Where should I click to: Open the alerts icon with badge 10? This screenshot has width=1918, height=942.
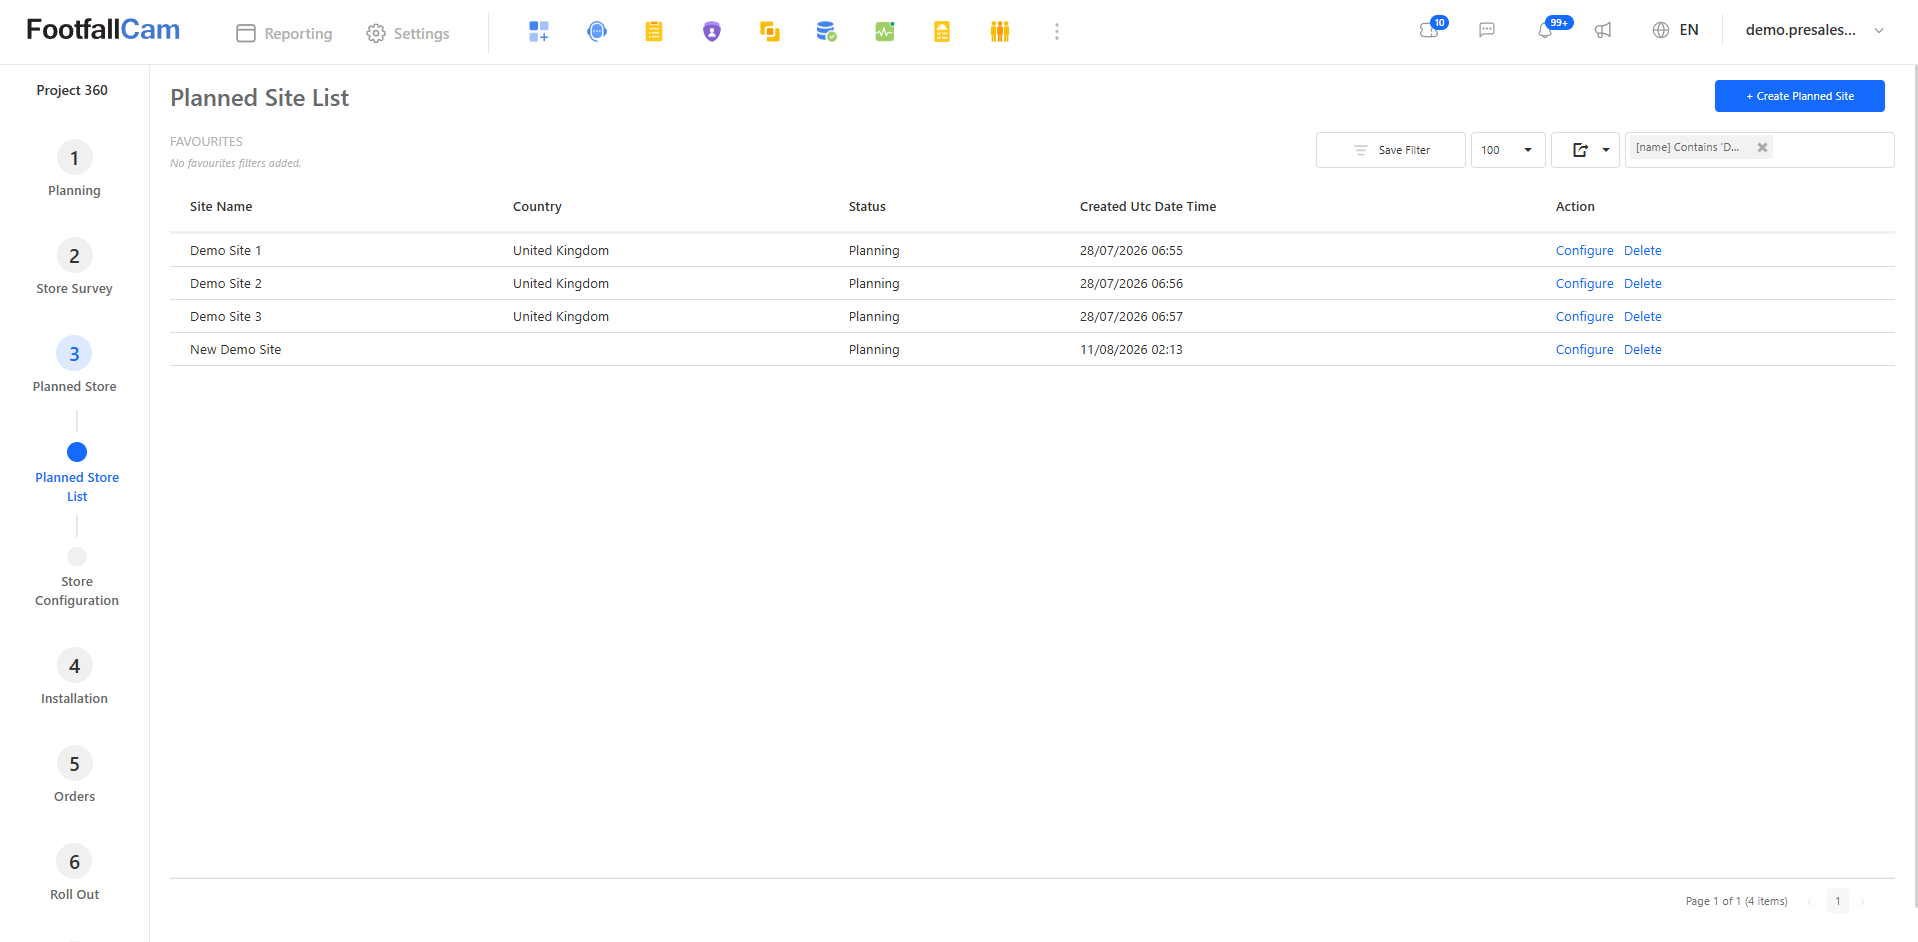tap(1431, 29)
